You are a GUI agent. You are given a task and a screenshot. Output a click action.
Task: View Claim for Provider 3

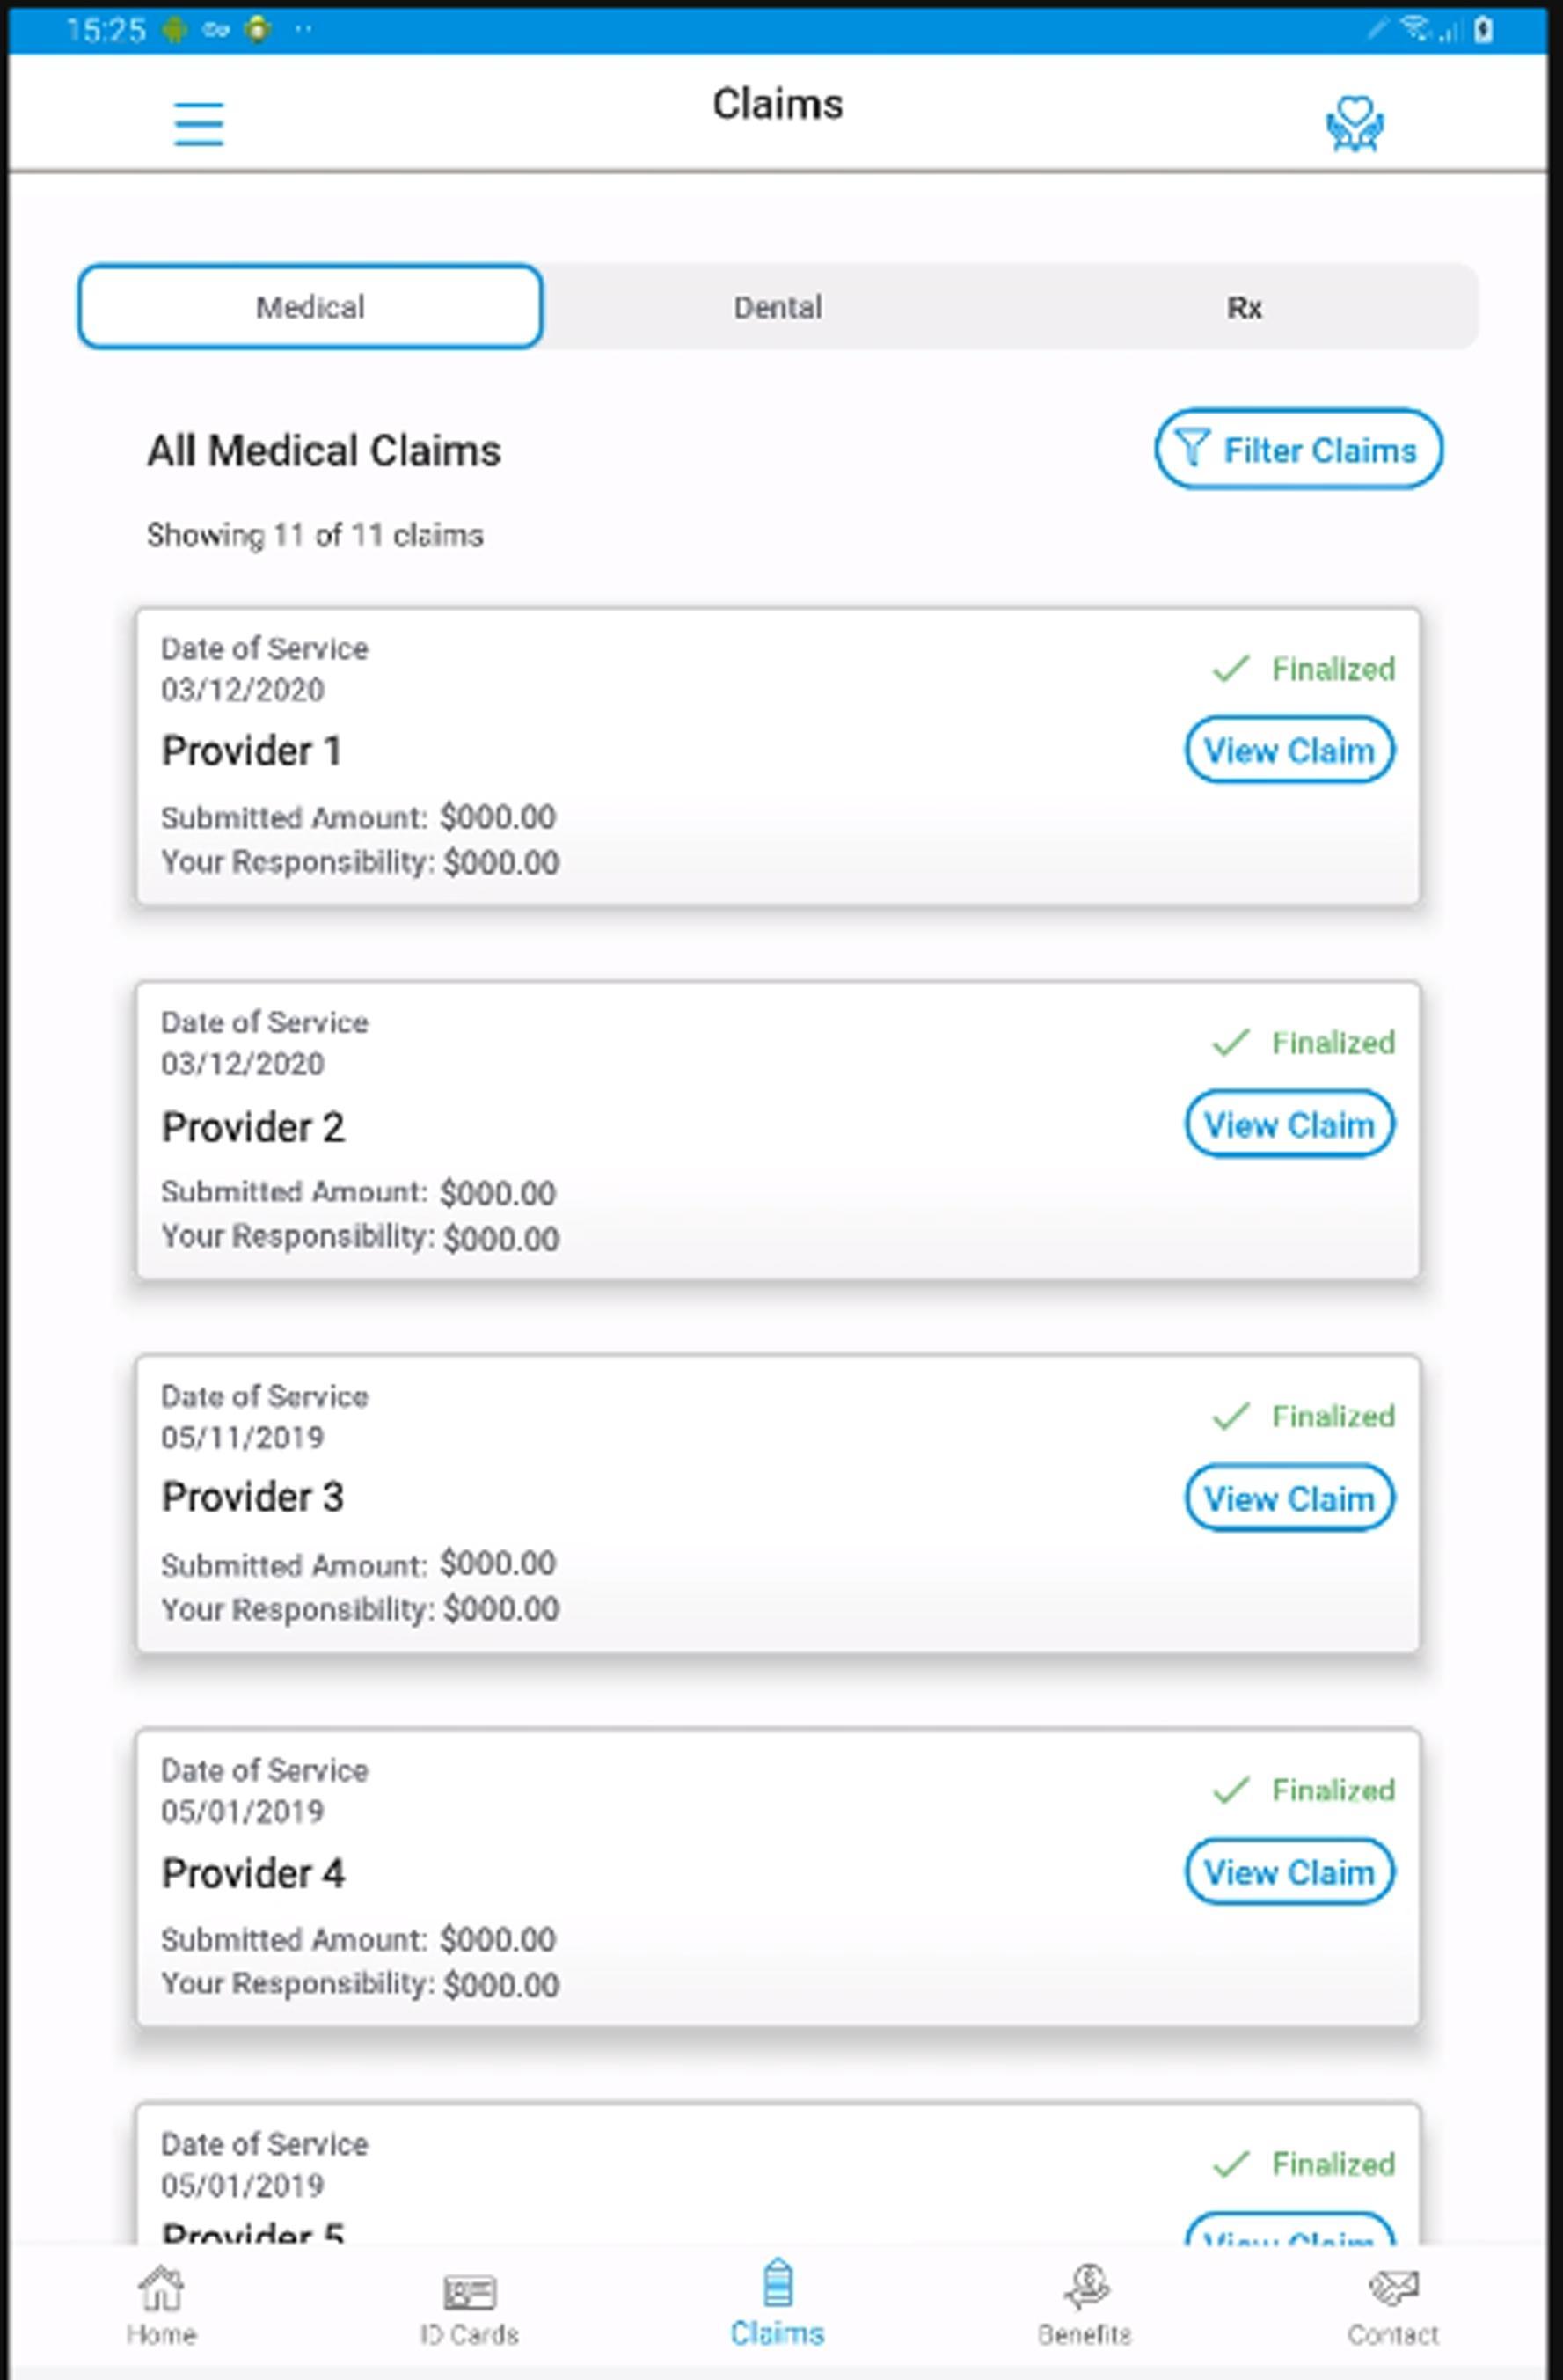[x=1289, y=1498]
